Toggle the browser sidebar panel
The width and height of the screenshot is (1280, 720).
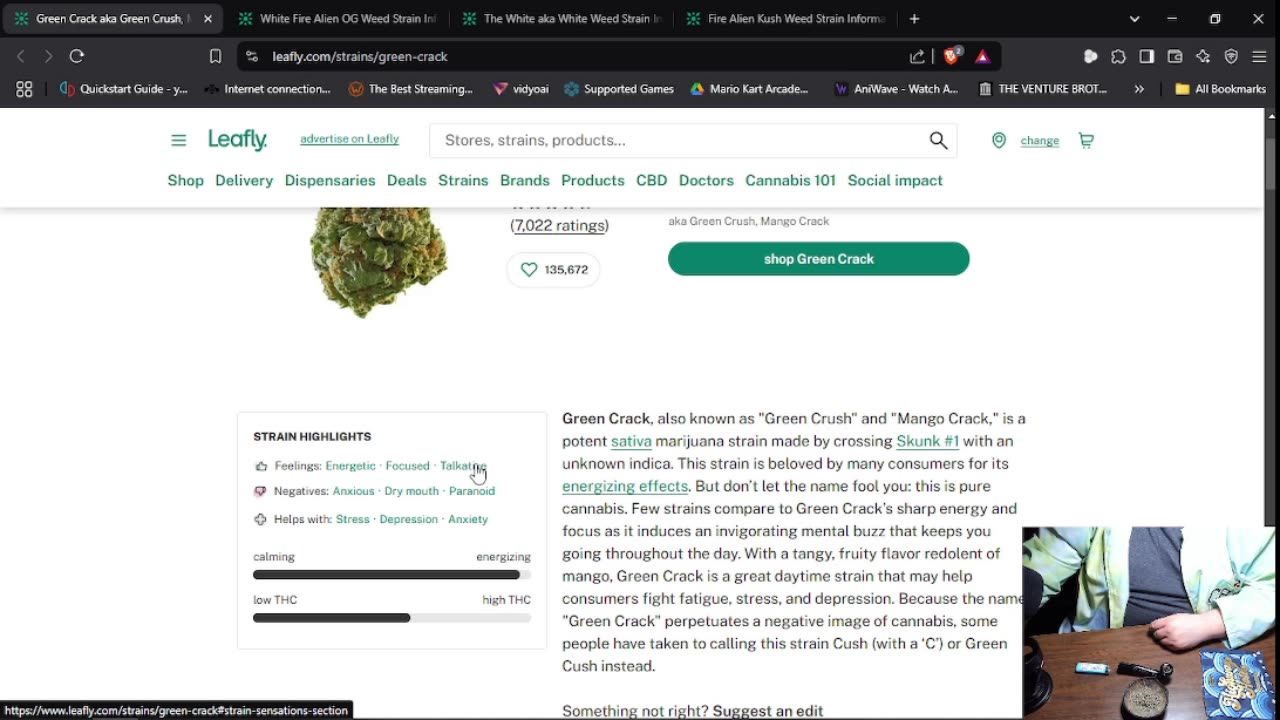(1147, 57)
